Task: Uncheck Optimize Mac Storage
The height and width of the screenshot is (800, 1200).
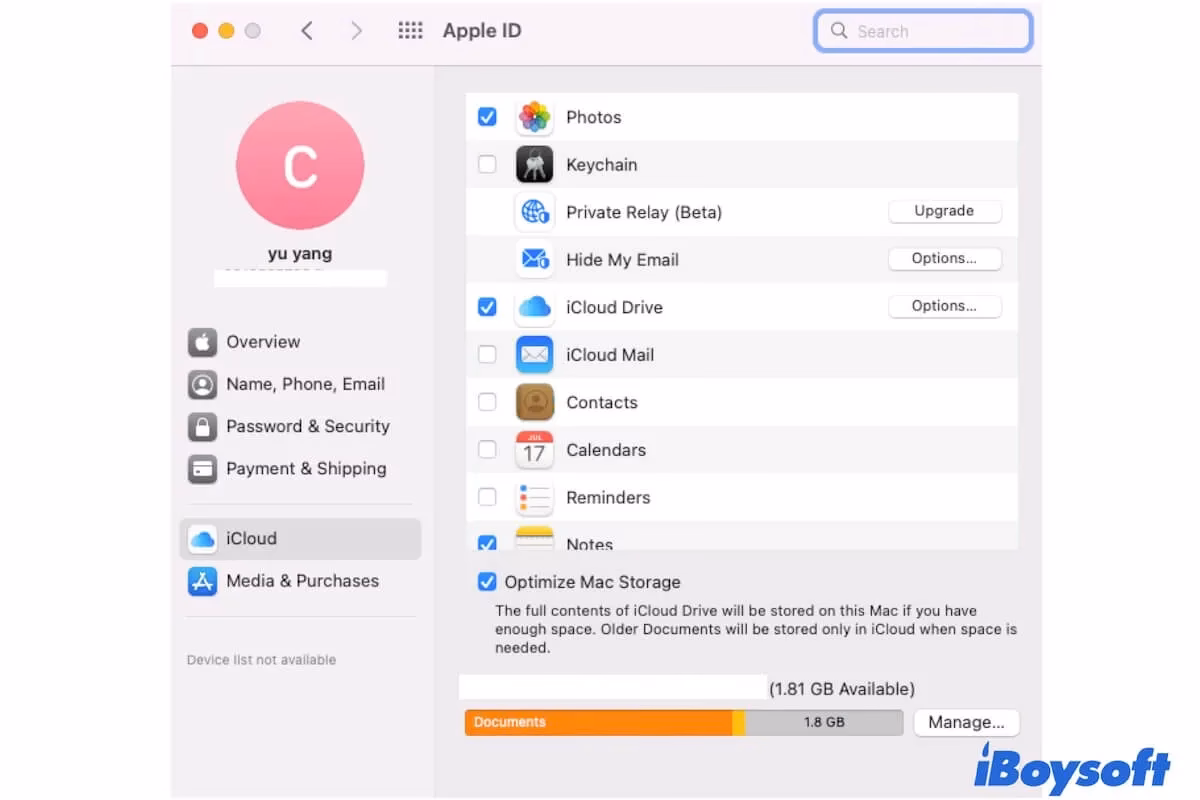Action: click(x=487, y=582)
